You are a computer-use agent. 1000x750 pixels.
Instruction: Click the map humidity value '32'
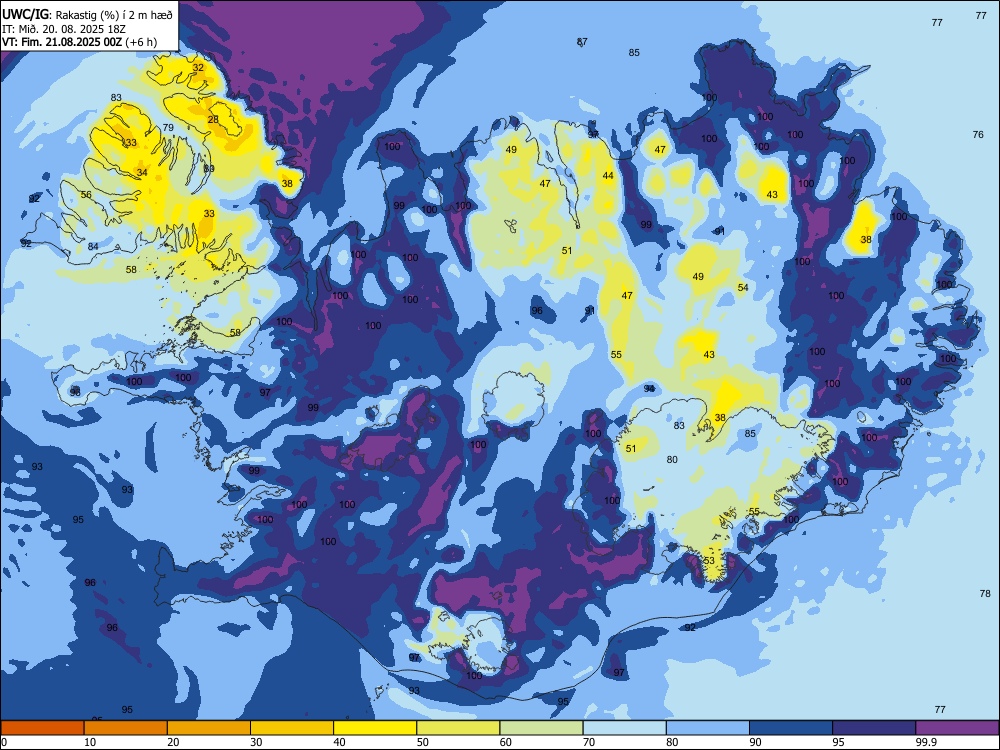click(x=198, y=68)
